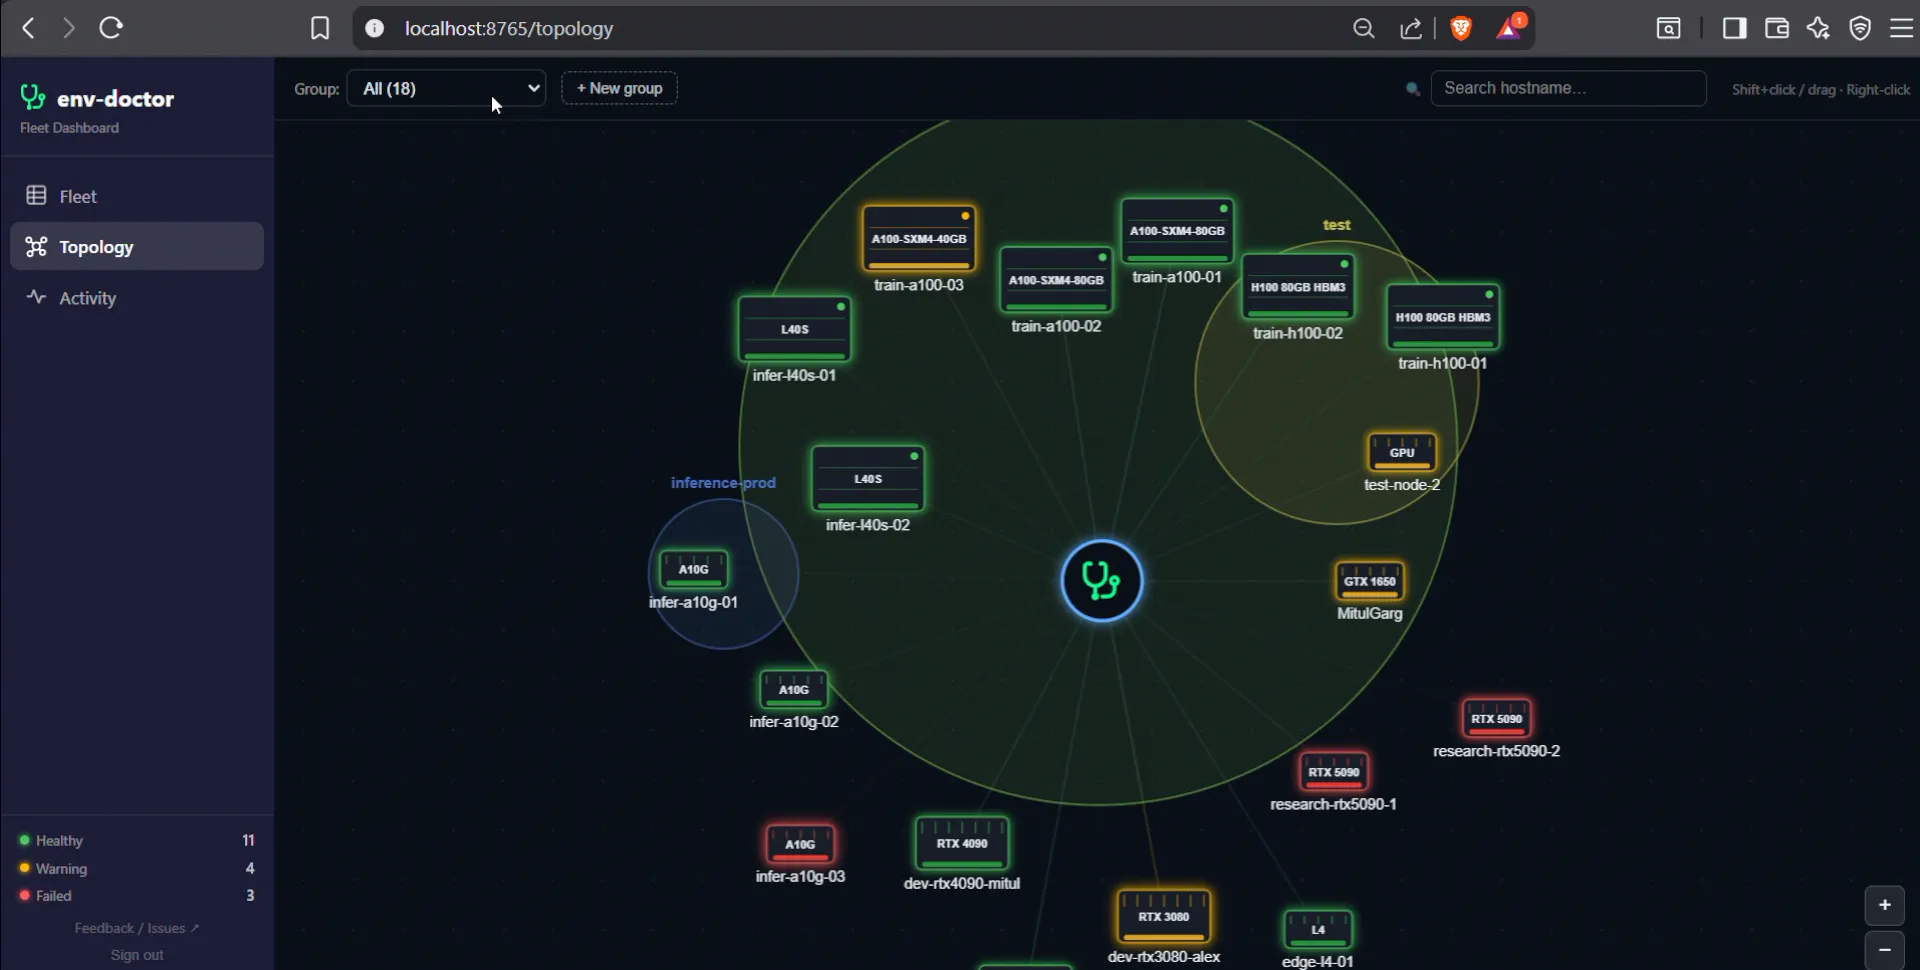Viewport: 1920px width, 970px height.
Task: Select the central env-doctor hub node
Action: point(1102,581)
